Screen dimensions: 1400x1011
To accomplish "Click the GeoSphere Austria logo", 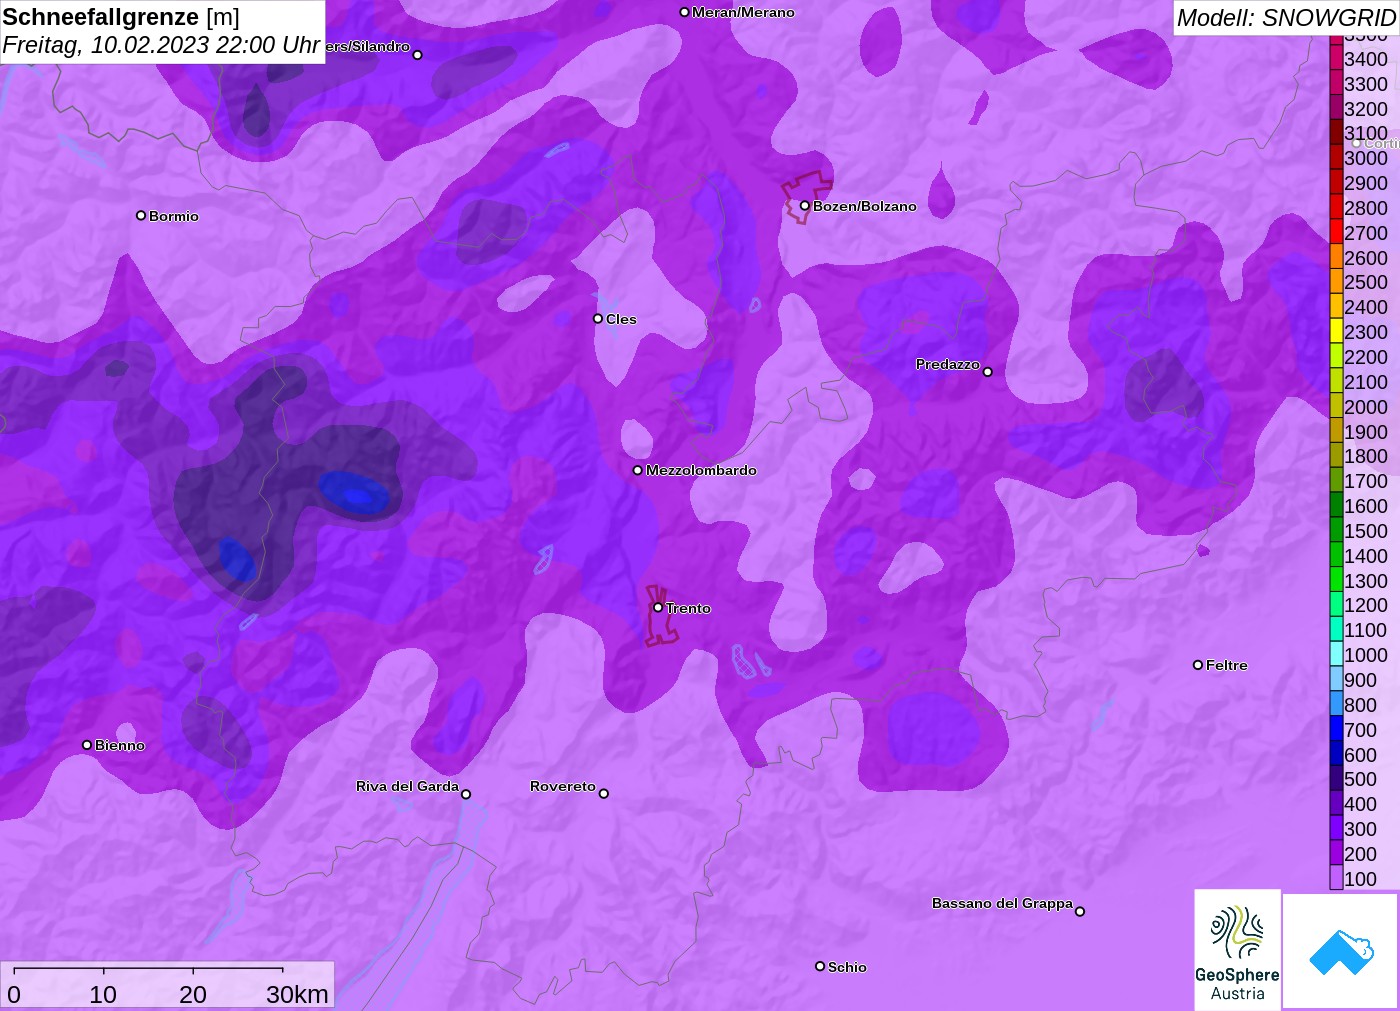I will (1237, 950).
